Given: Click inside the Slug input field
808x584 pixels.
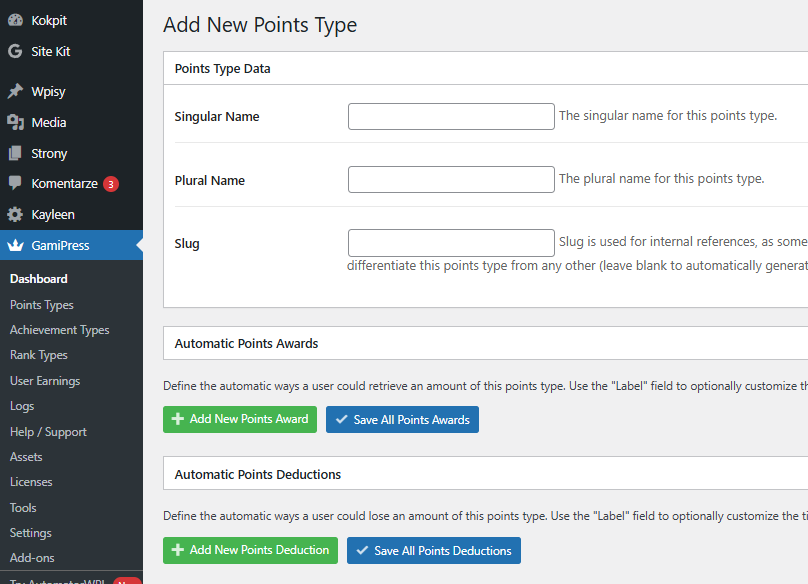Looking at the screenshot, I should click(451, 243).
